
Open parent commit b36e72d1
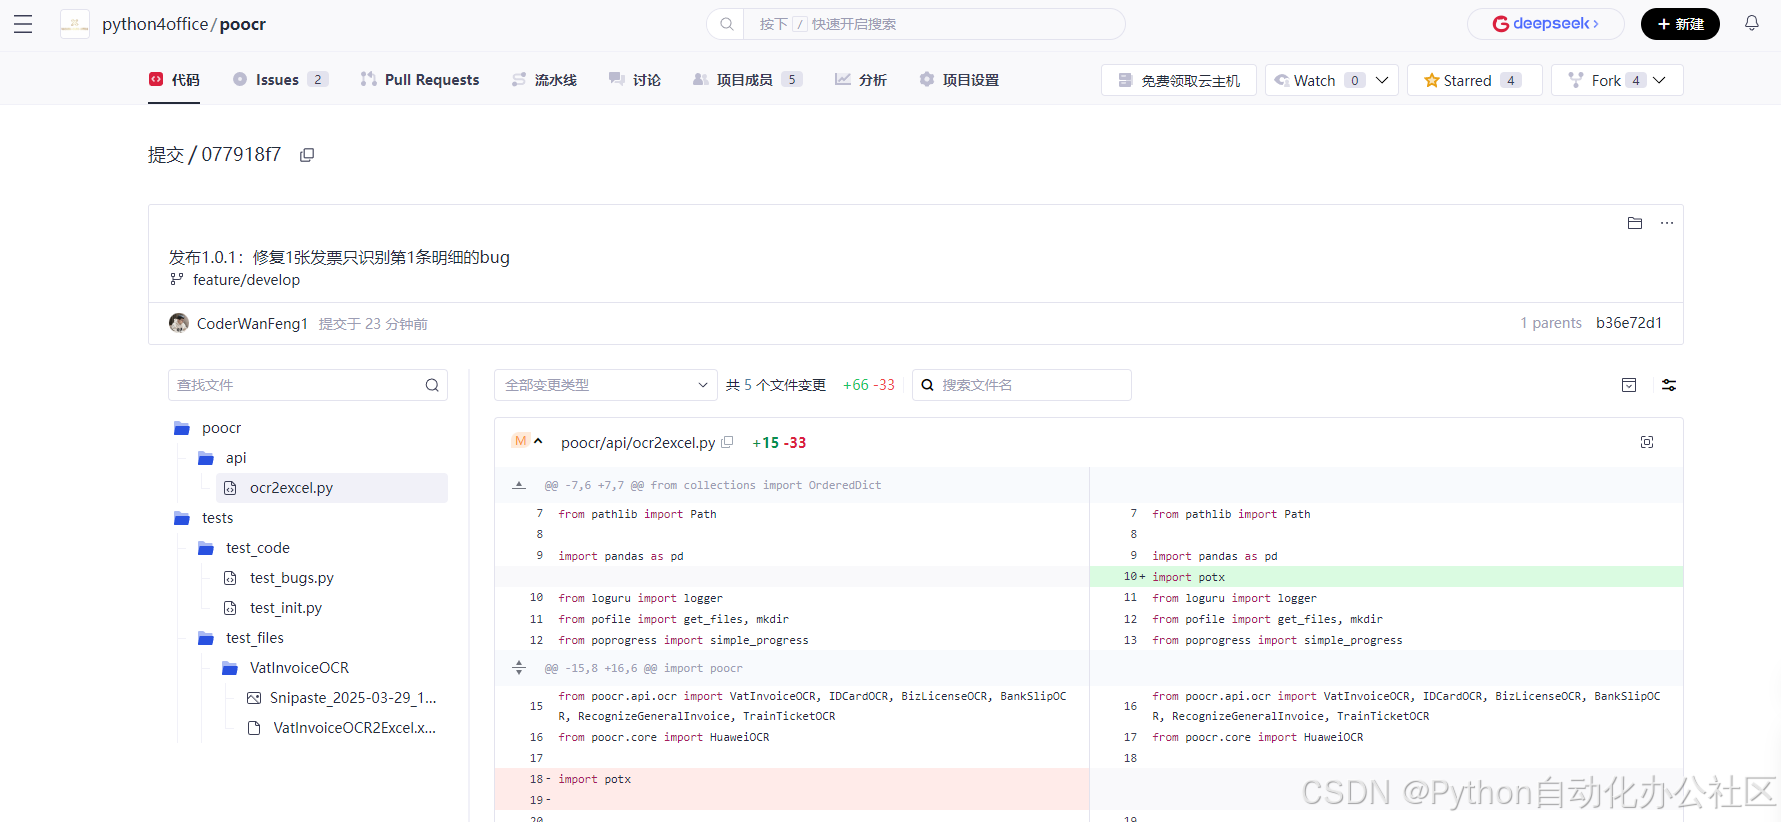click(1629, 323)
